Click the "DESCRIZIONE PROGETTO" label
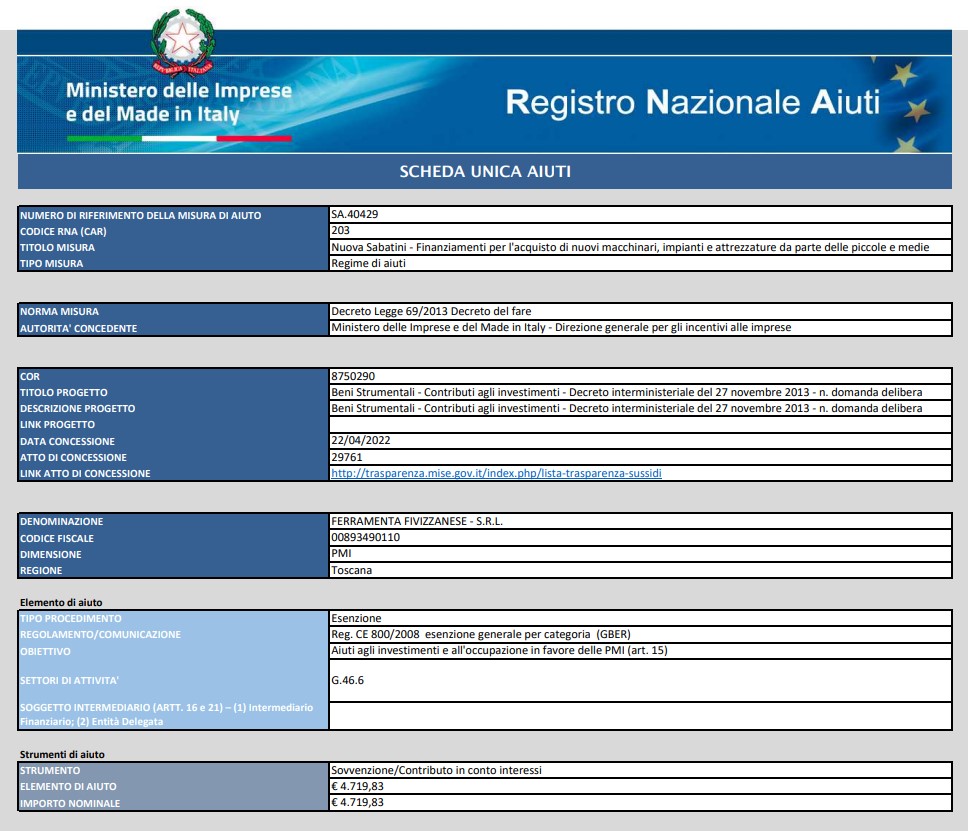The image size is (968, 831). coord(77,409)
